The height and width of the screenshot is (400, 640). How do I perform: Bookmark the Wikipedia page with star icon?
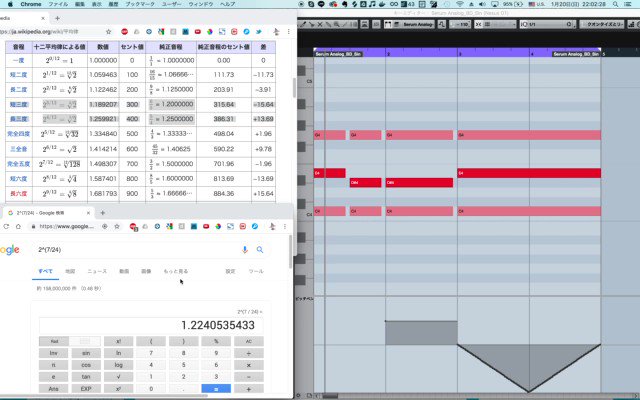tap(108, 31)
